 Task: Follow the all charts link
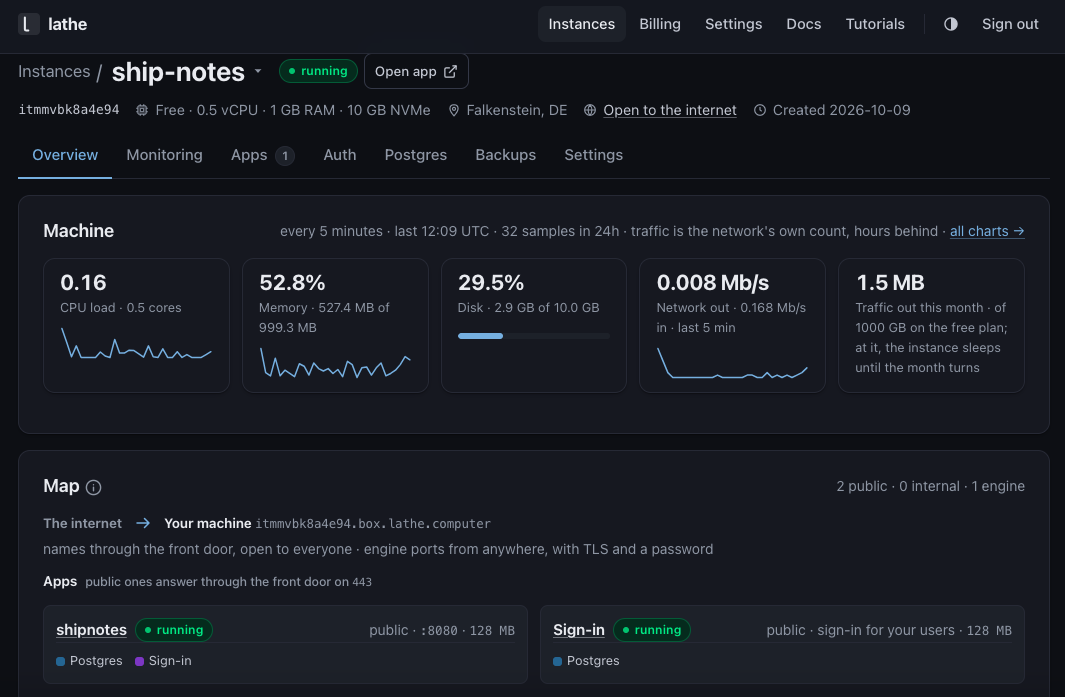point(987,232)
